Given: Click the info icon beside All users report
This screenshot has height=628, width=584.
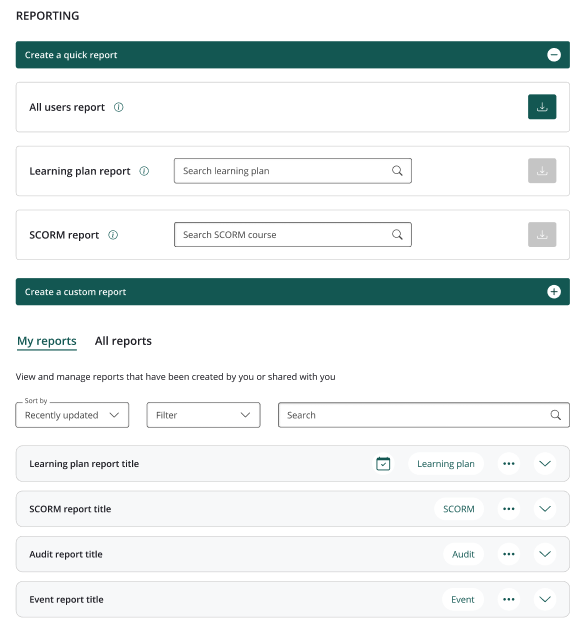Looking at the screenshot, I should pyautogui.click(x=119, y=107).
